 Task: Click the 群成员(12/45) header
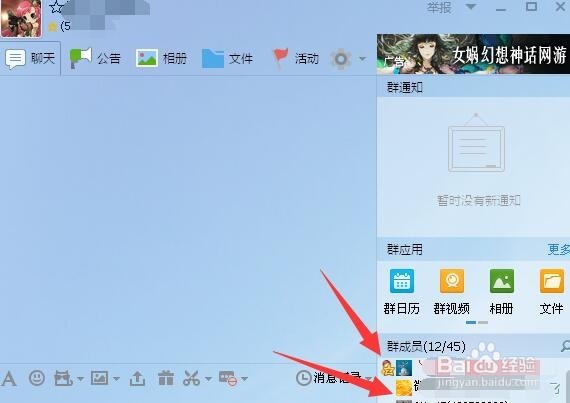click(x=426, y=346)
